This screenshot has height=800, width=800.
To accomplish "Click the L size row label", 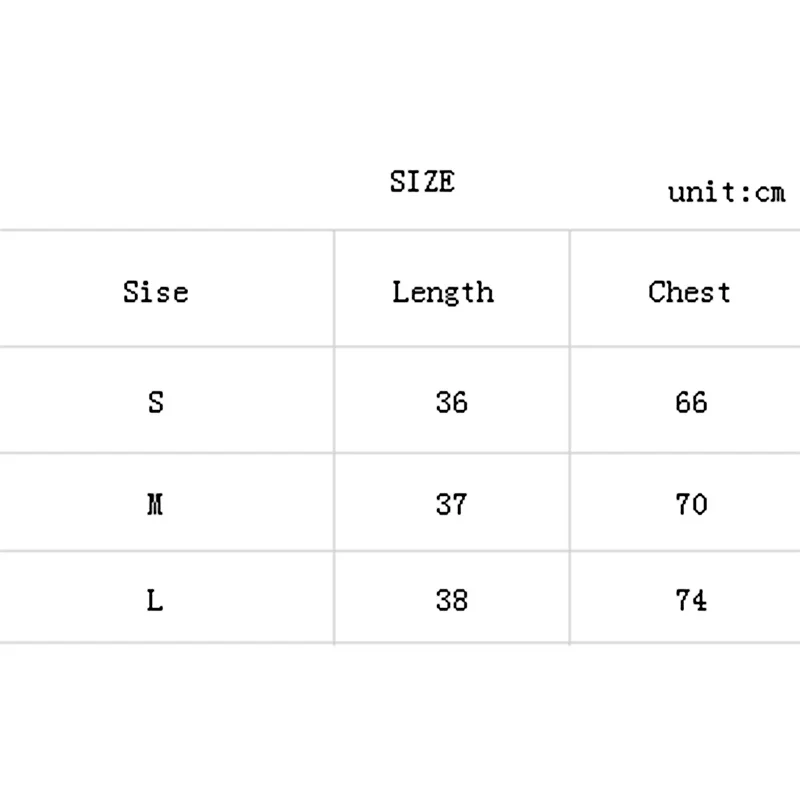I will [x=155, y=600].
